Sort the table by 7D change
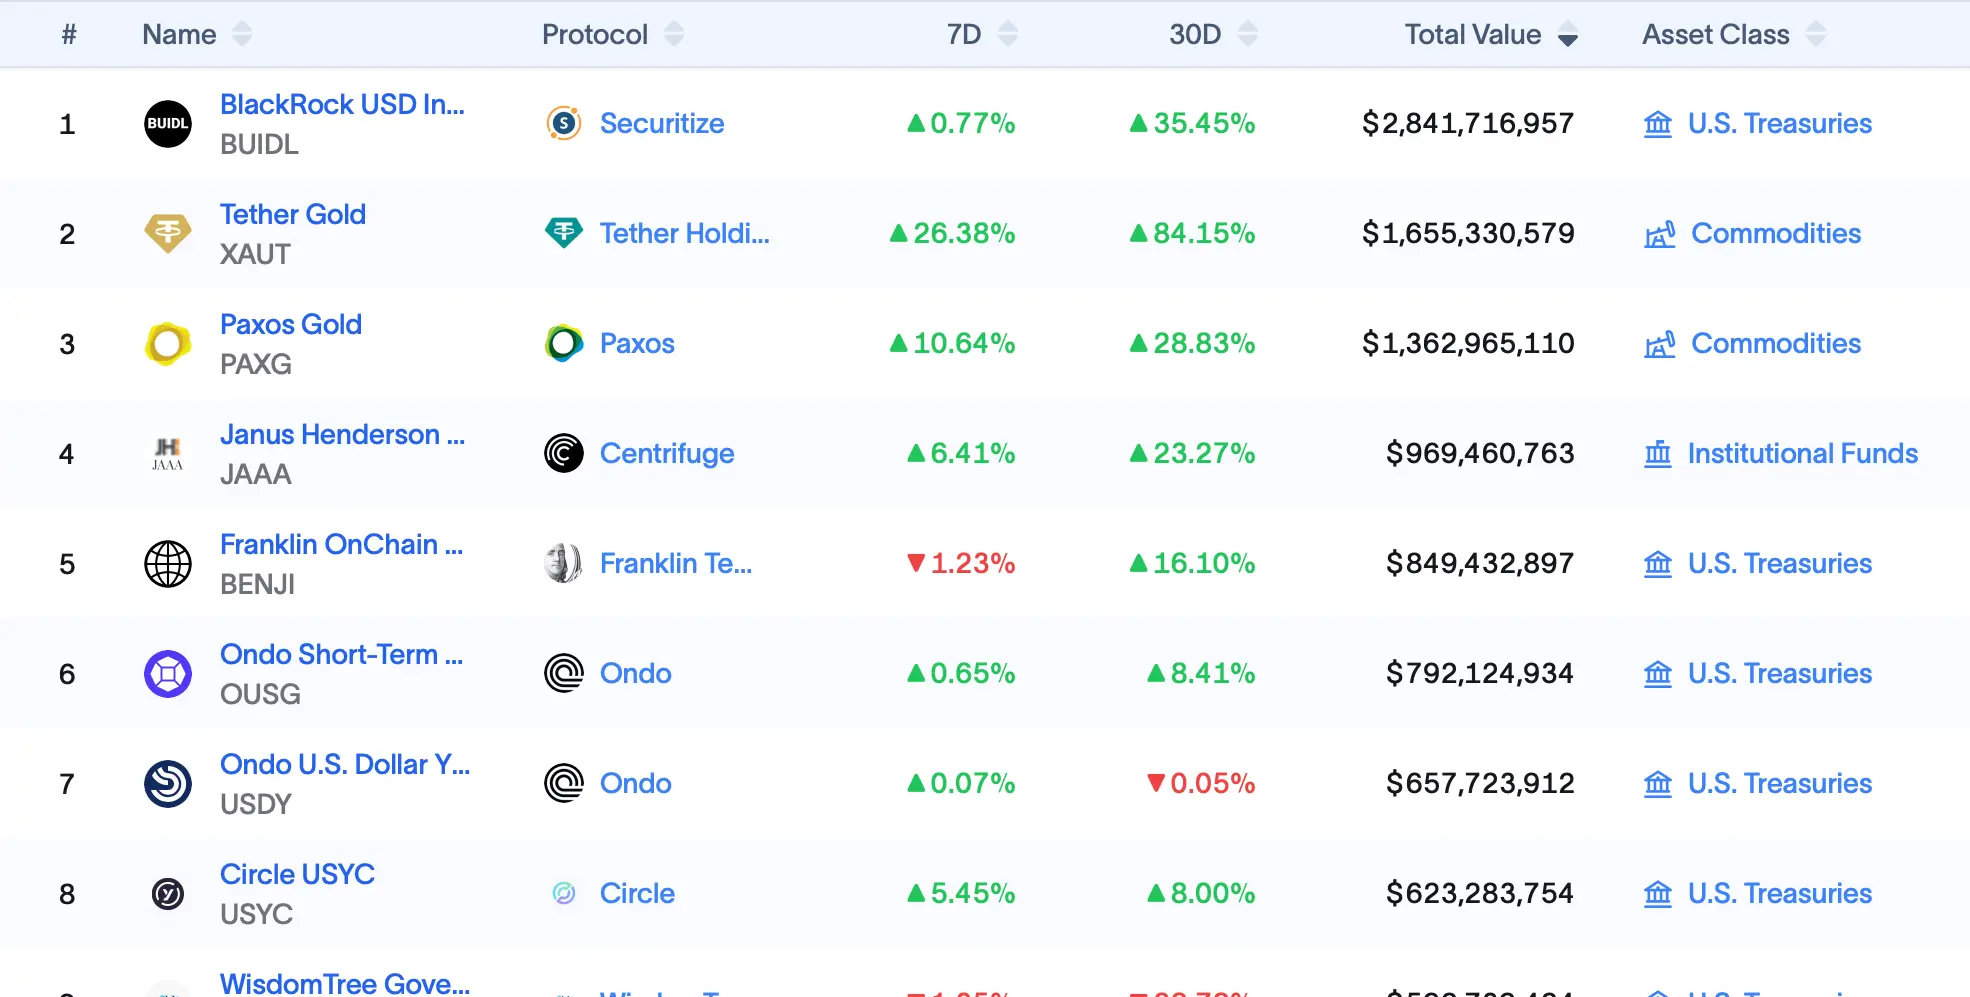The height and width of the screenshot is (997, 1970). click(1008, 35)
